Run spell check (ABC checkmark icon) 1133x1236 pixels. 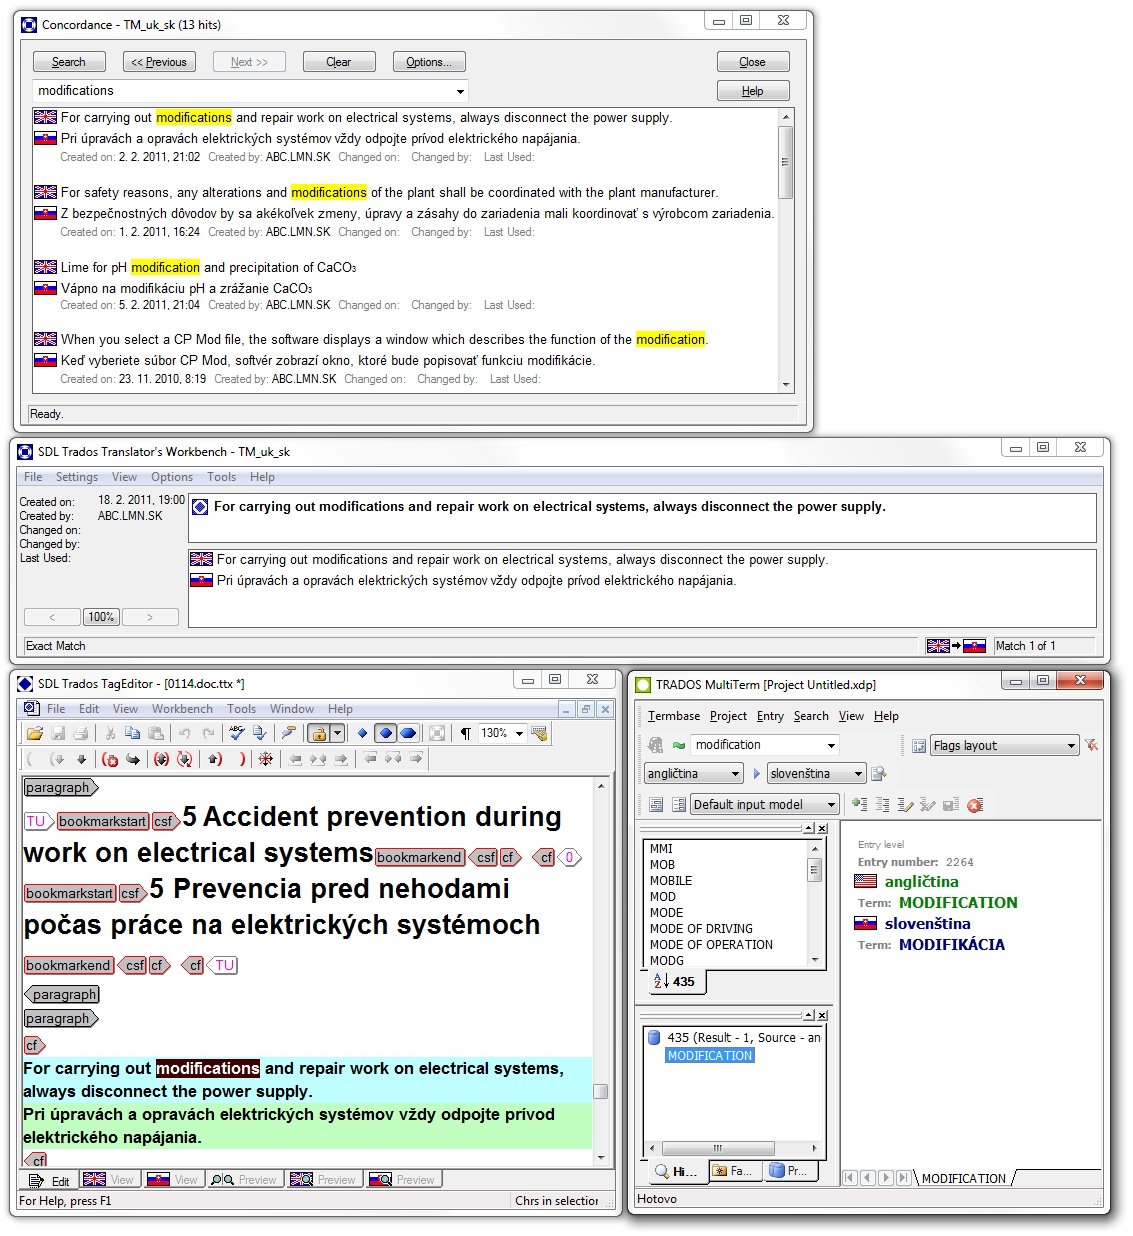click(237, 734)
